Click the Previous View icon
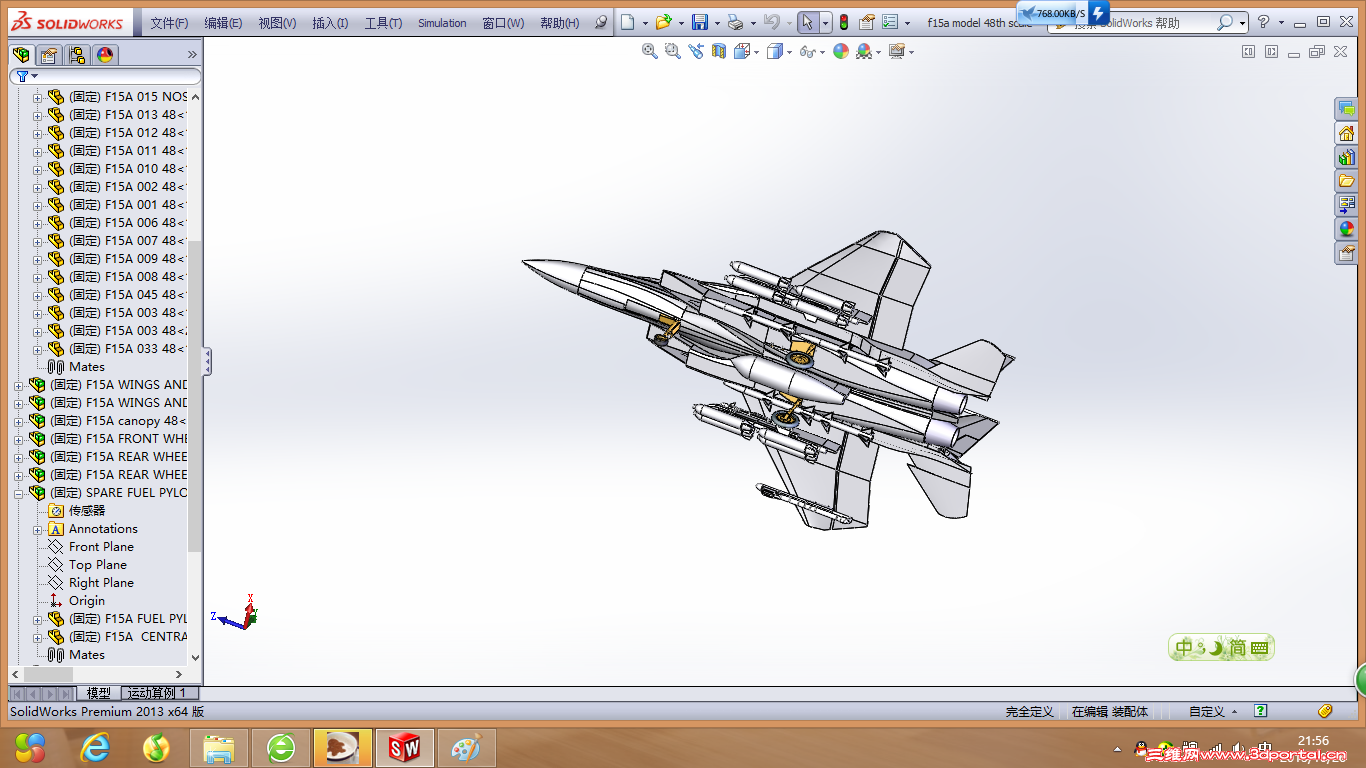 click(x=696, y=51)
